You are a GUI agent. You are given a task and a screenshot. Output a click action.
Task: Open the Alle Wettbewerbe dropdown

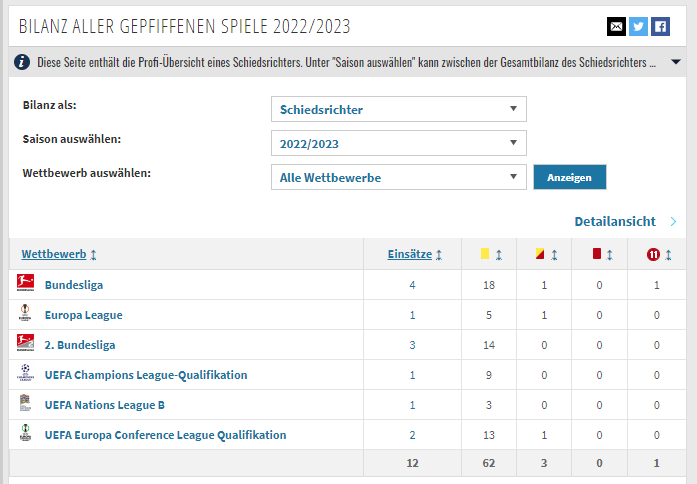click(399, 177)
